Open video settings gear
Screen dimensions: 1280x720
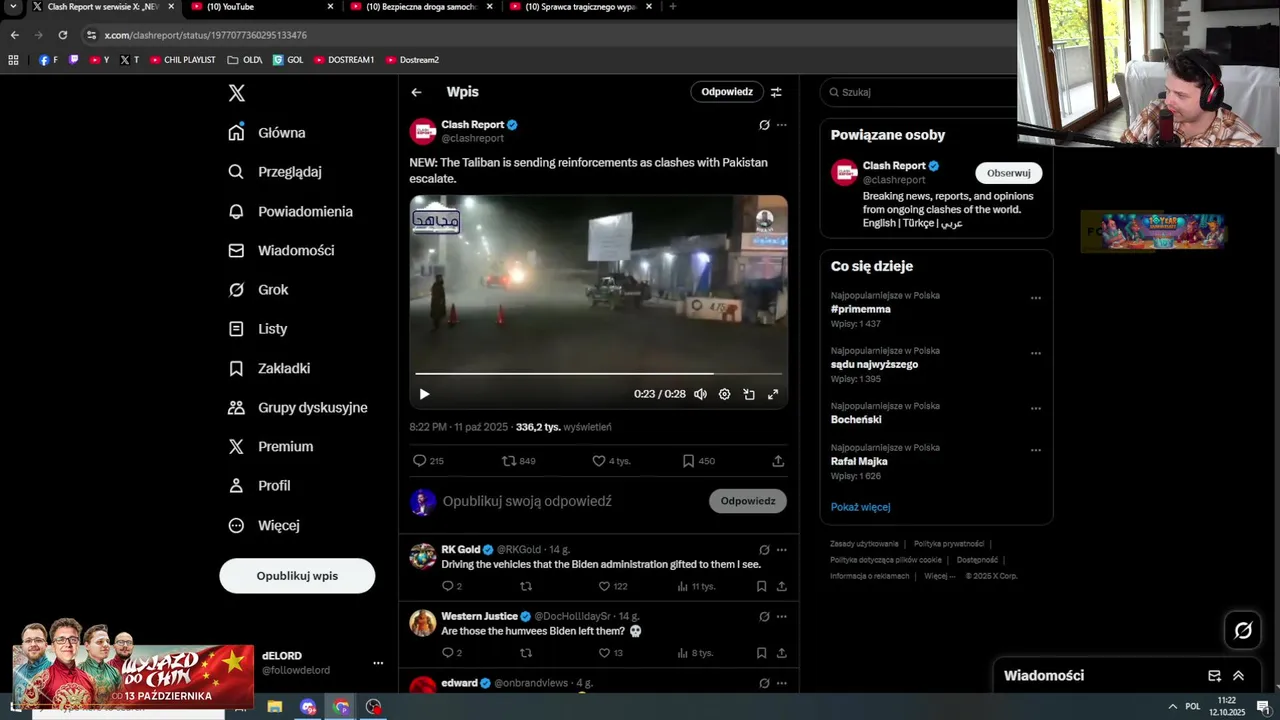tap(724, 394)
